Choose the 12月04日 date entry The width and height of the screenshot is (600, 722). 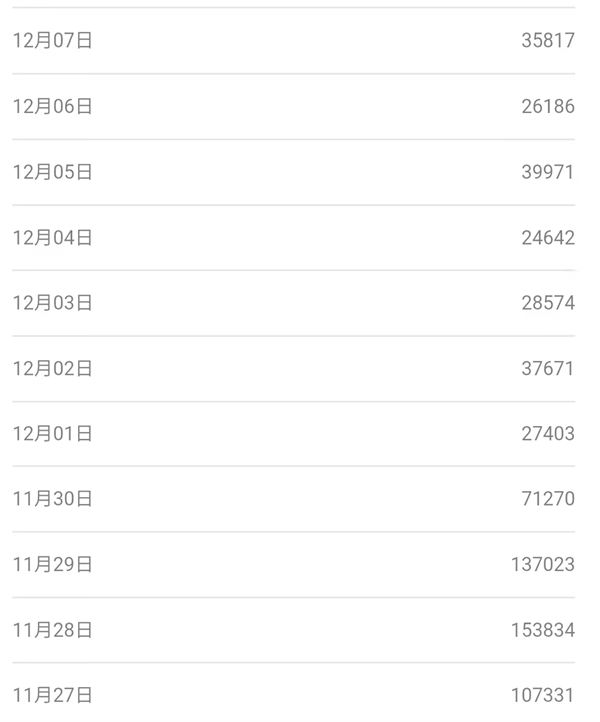(52, 238)
